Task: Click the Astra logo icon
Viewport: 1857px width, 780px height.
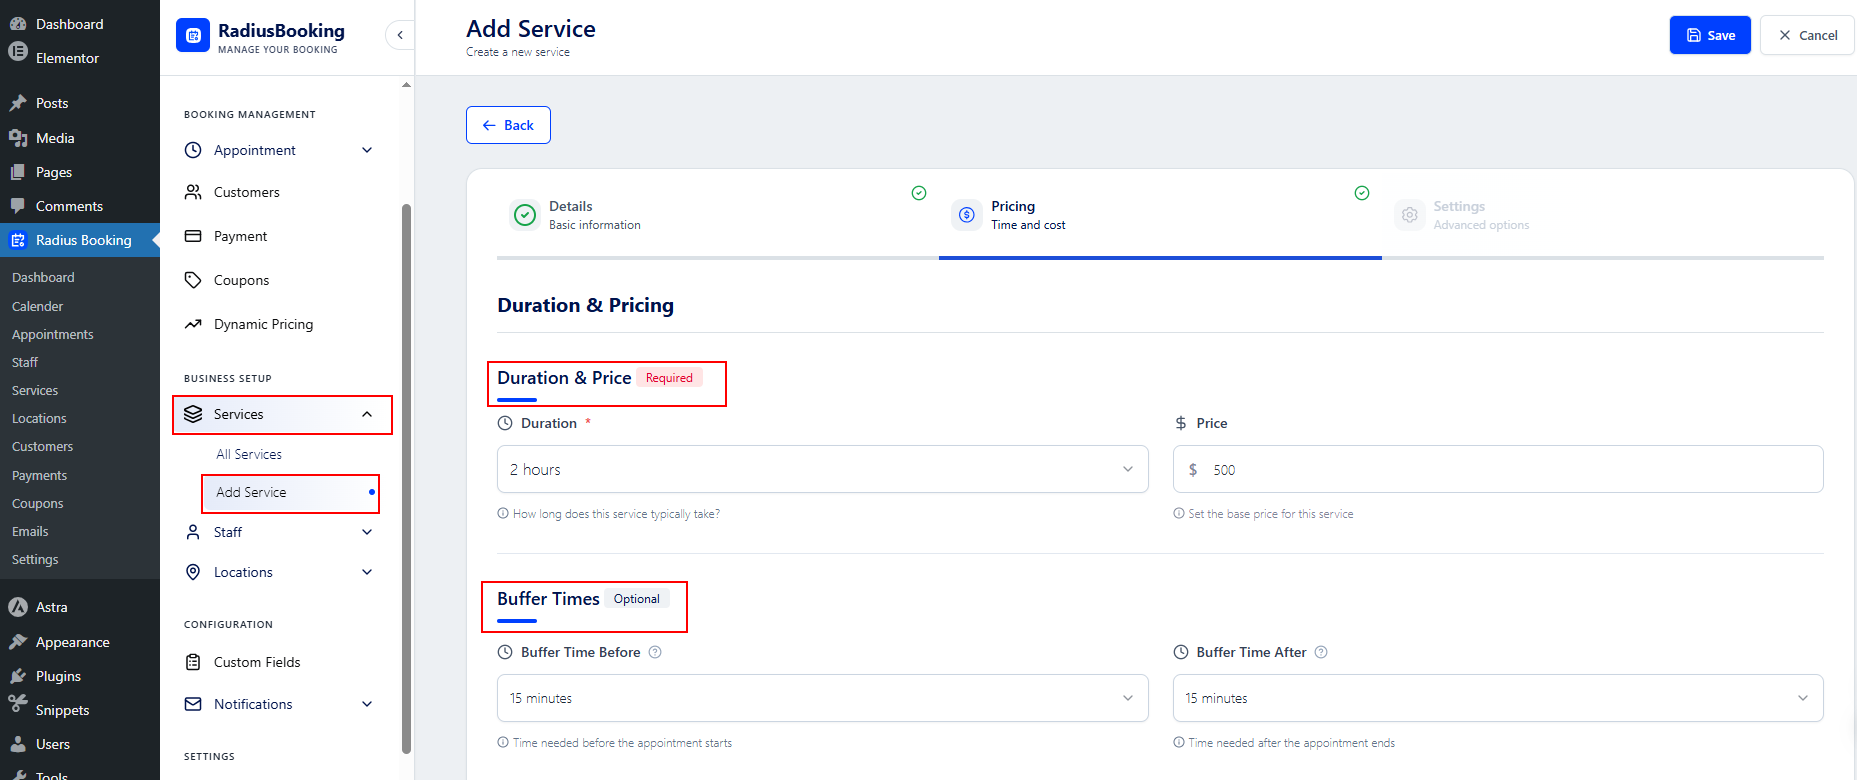Action: click(18, 607)
